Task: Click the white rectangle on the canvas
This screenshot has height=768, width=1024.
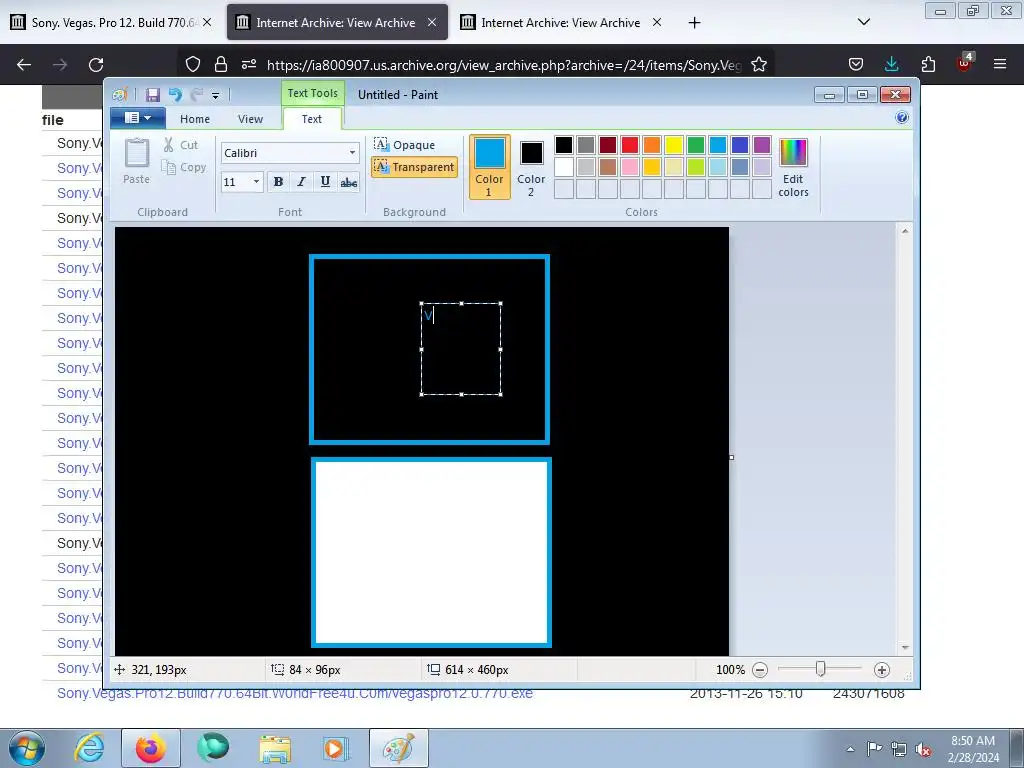Action: (x=431, y=552)
